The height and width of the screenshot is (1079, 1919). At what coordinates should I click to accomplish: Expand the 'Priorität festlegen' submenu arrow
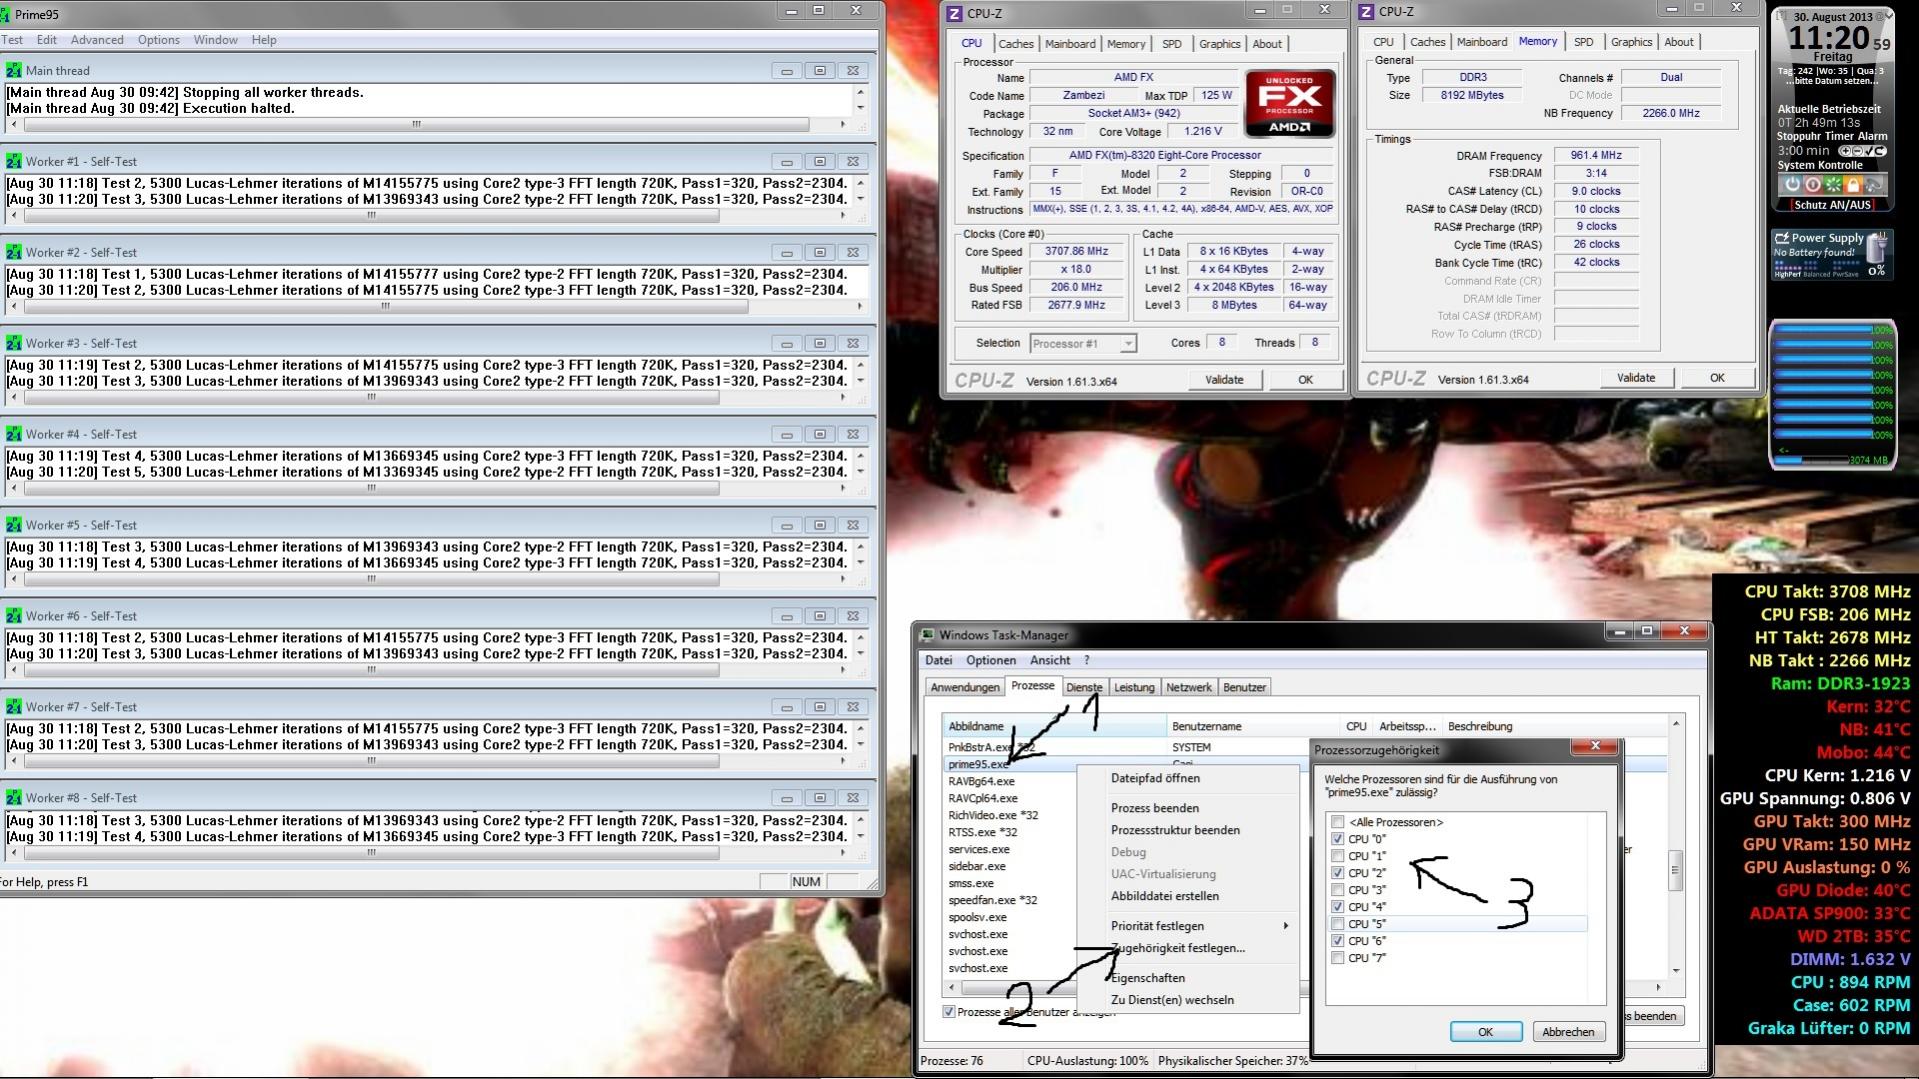(x=1286, y=926)
